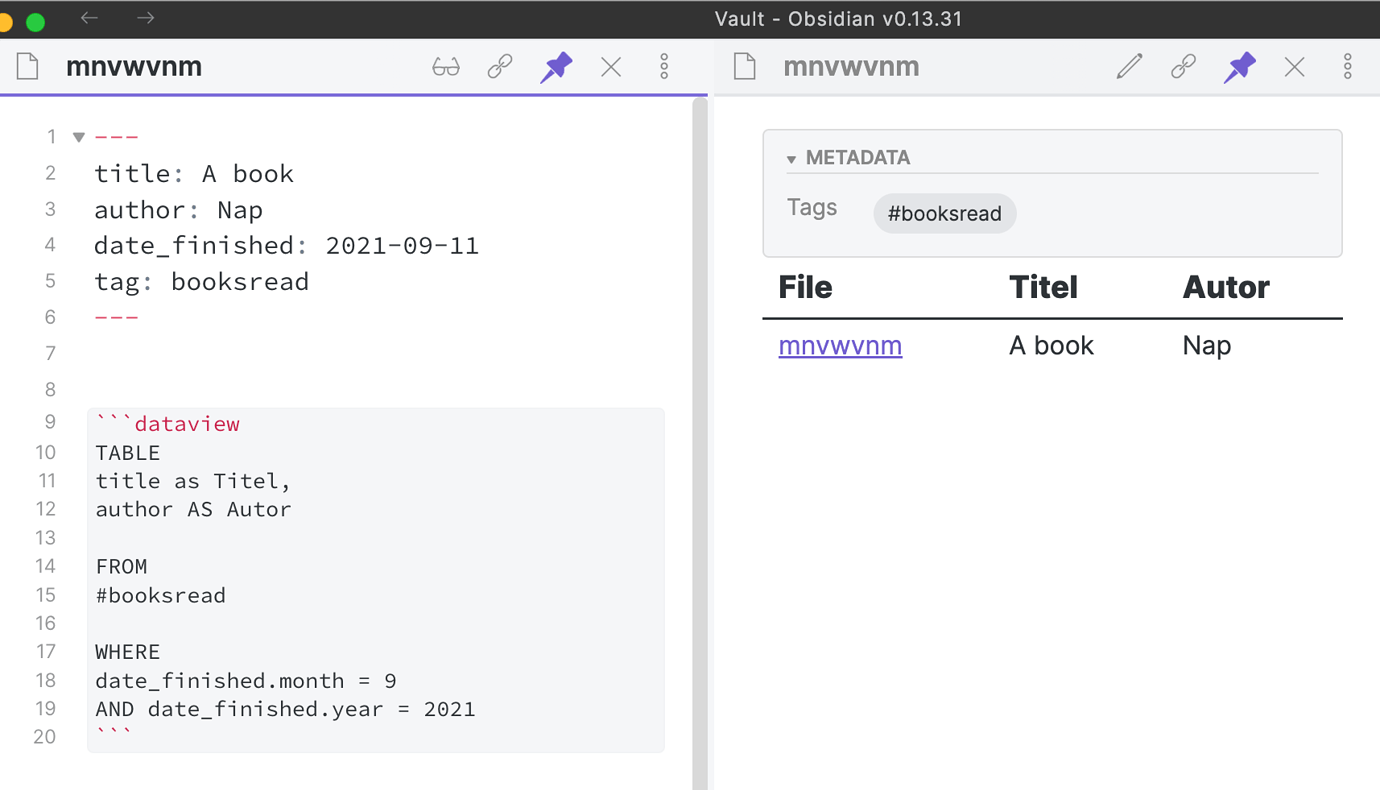1380x790 pixels.
Task: Click the link icon in left pane
Action: tap(500, 67)
